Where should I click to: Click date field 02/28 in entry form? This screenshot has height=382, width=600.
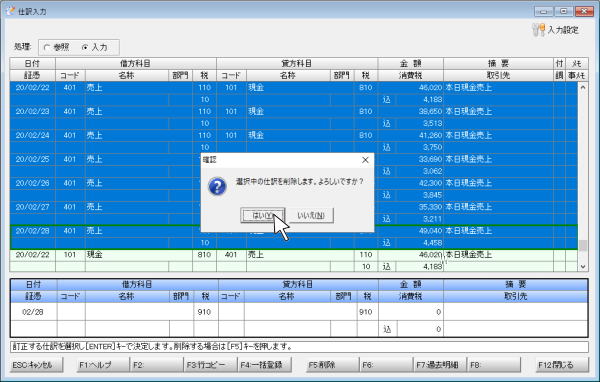(33, 312)
